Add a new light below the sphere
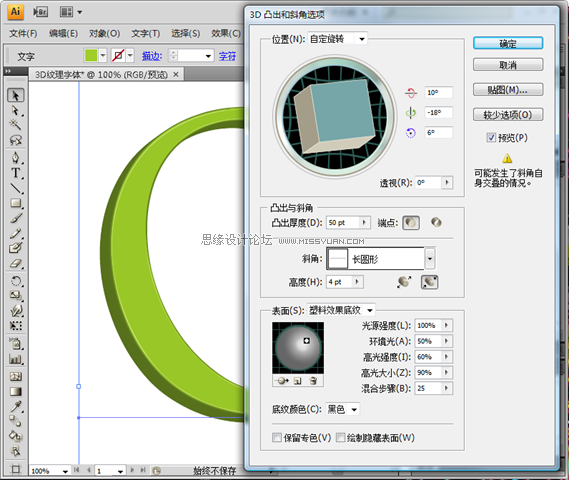Screen dimensions: 569x480 pyautogui.click(x=298, y=381)
